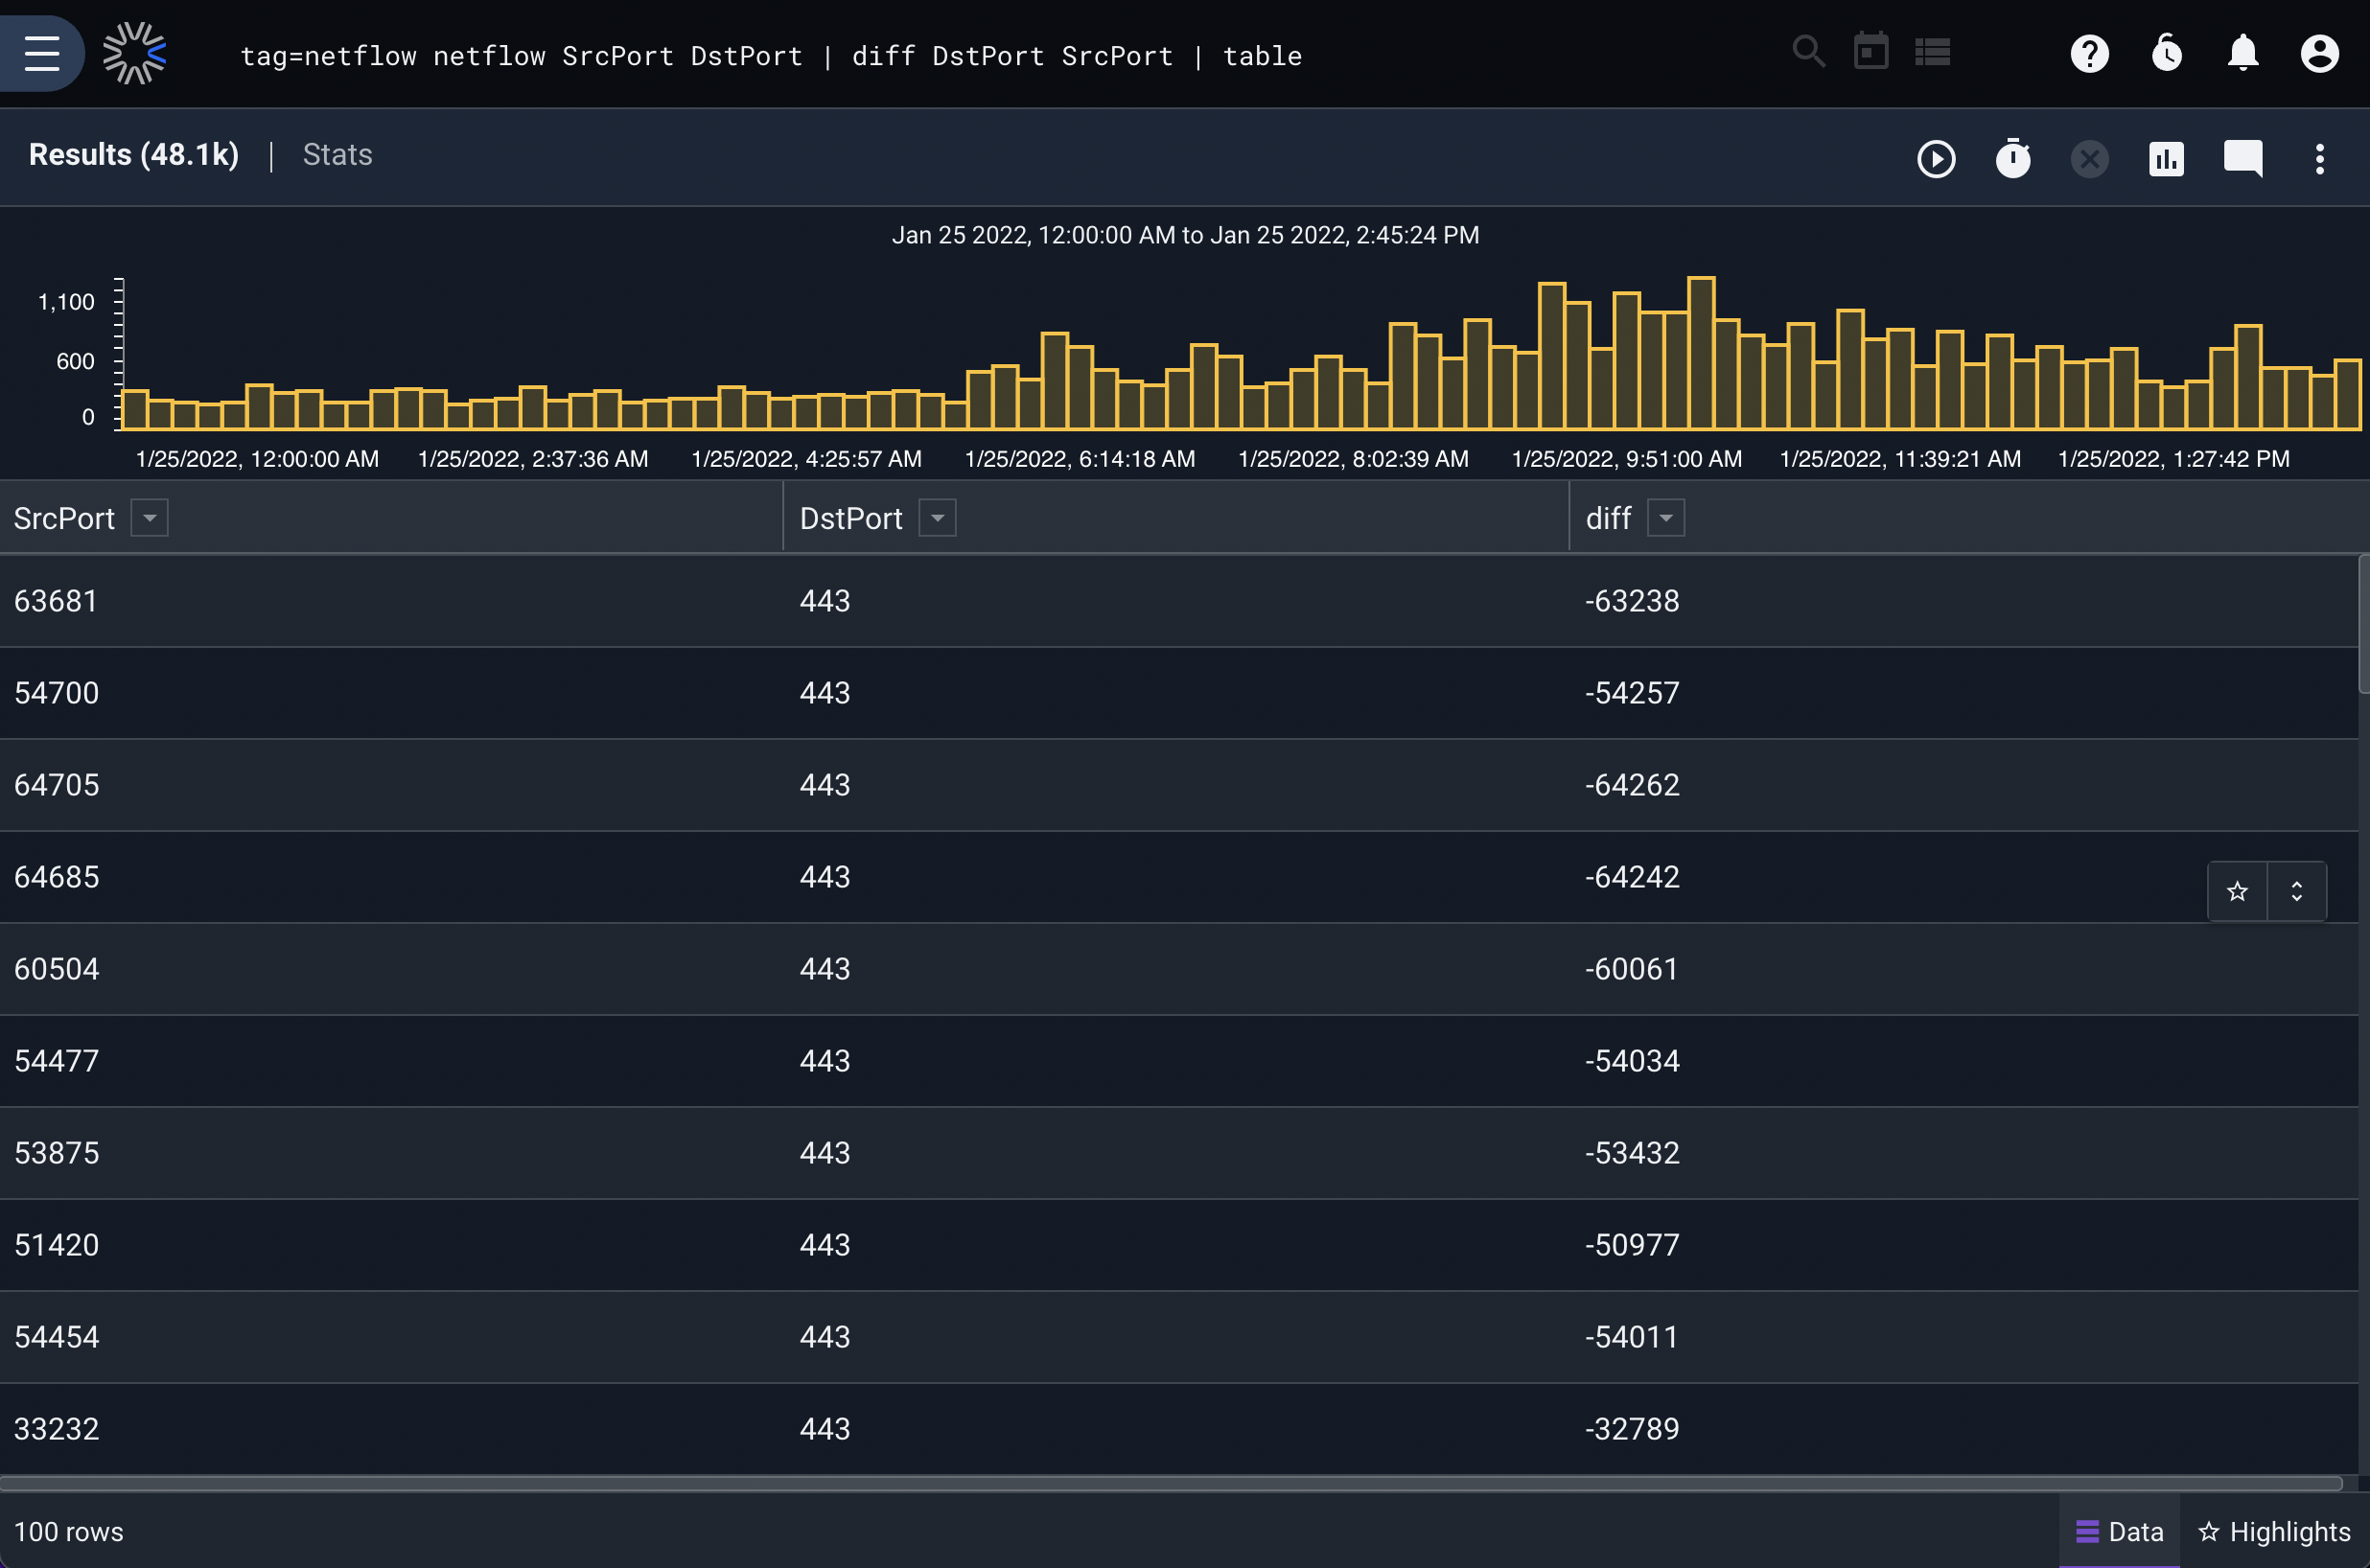Expand the diff column dropdown

pyautogui.click(x=1666, y=518)
